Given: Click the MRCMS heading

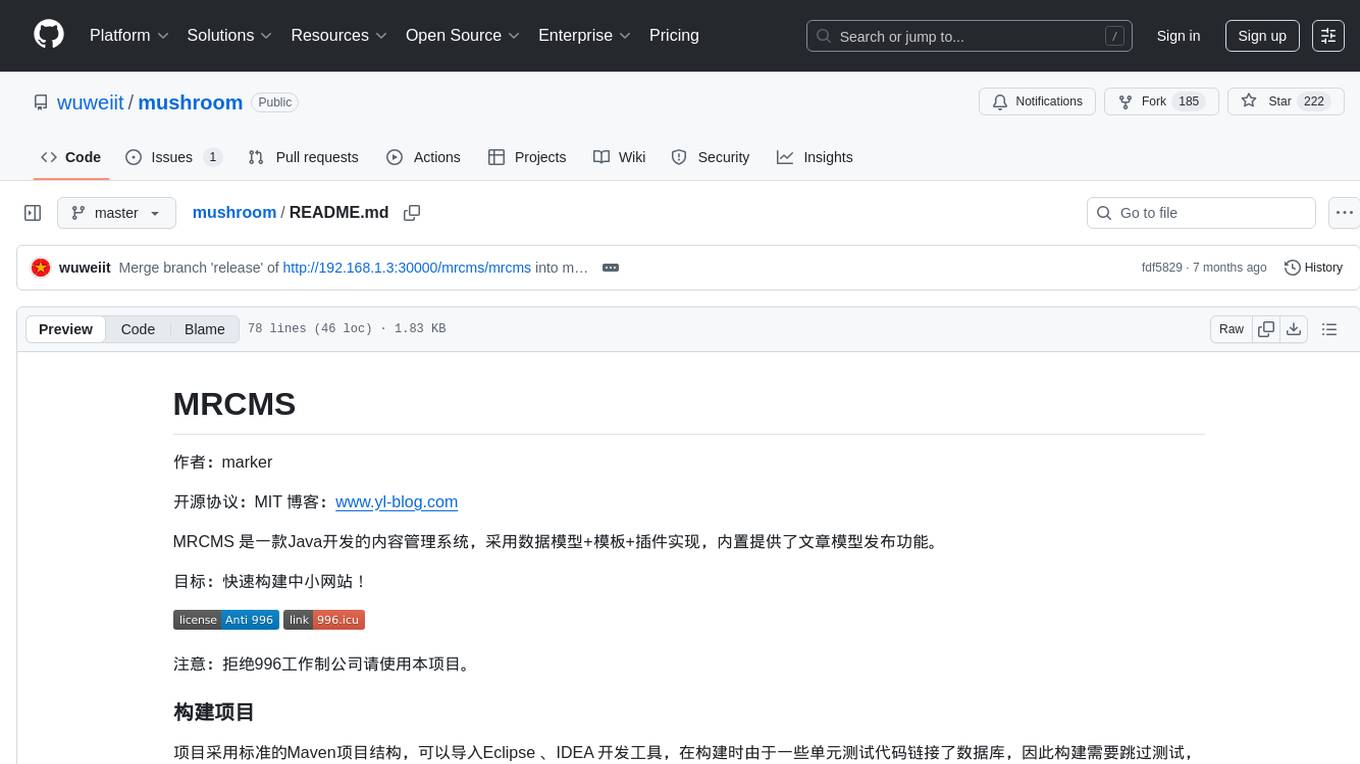Looking at the screenshot, I should 234,404.
